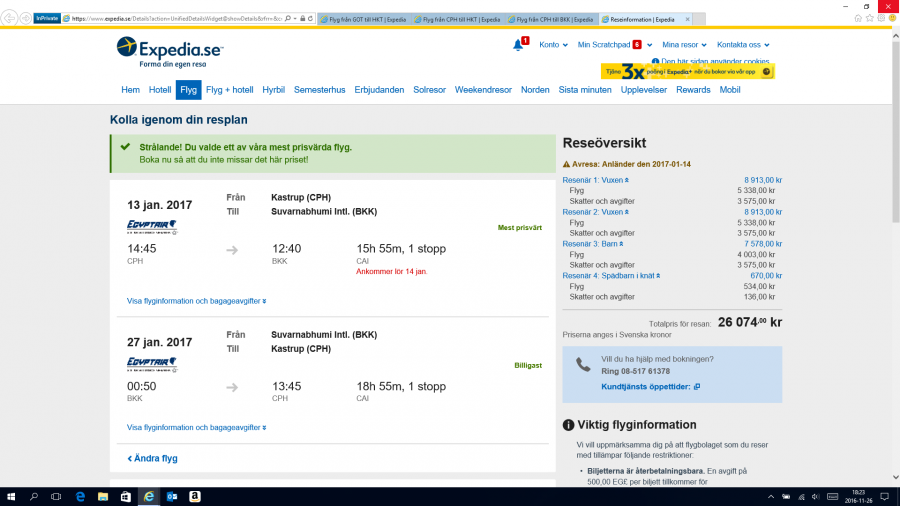Open Outlook from the taskbar

pos(172,496)
